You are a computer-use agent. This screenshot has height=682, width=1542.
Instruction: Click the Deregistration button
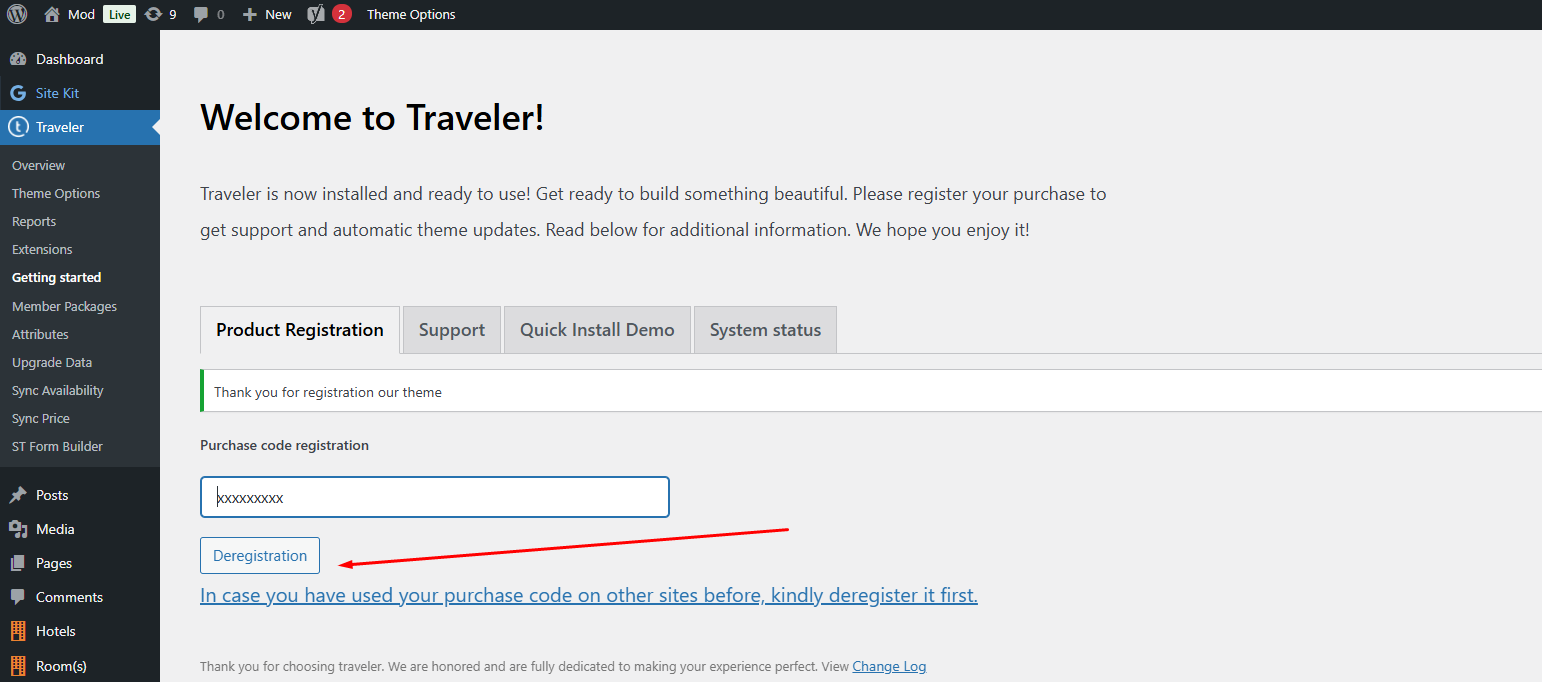click(260, 556)
